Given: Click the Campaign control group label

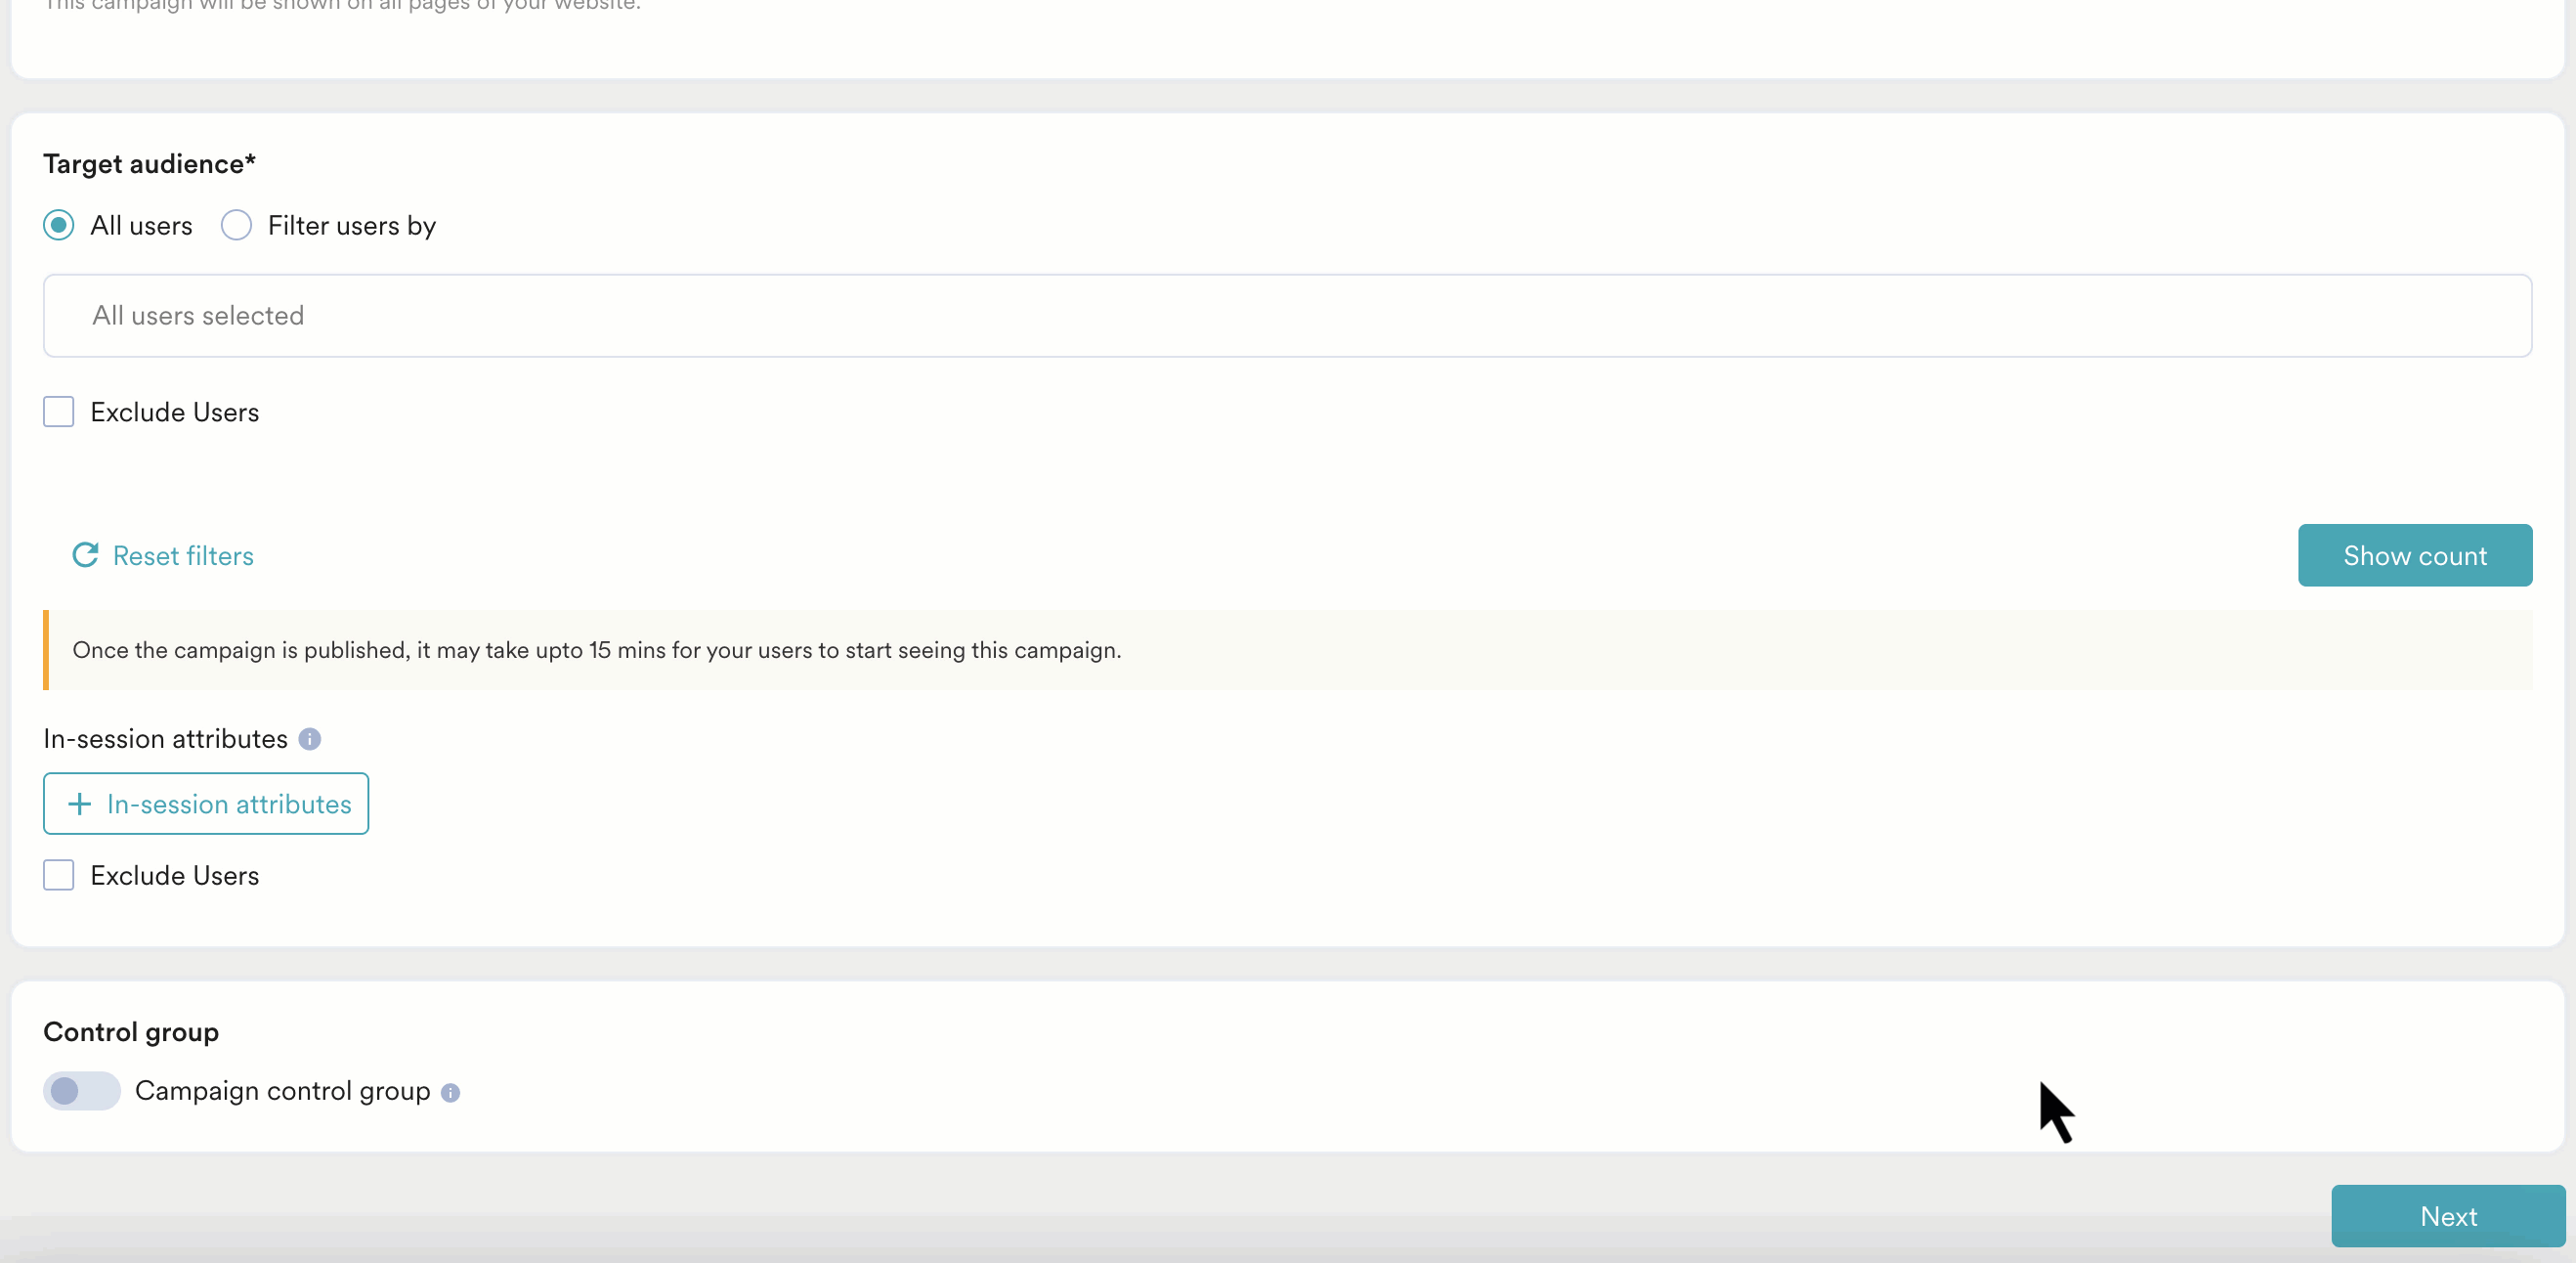Looking at the screenshot, I should (x=282, y=1091).
